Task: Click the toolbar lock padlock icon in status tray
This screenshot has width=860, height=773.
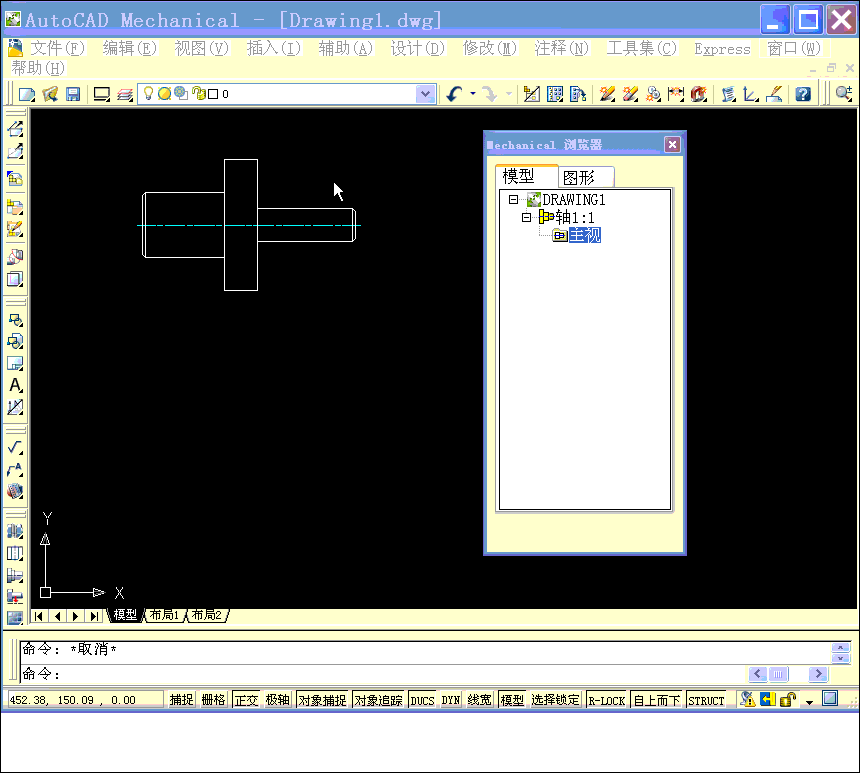Action: coord(788,699)
